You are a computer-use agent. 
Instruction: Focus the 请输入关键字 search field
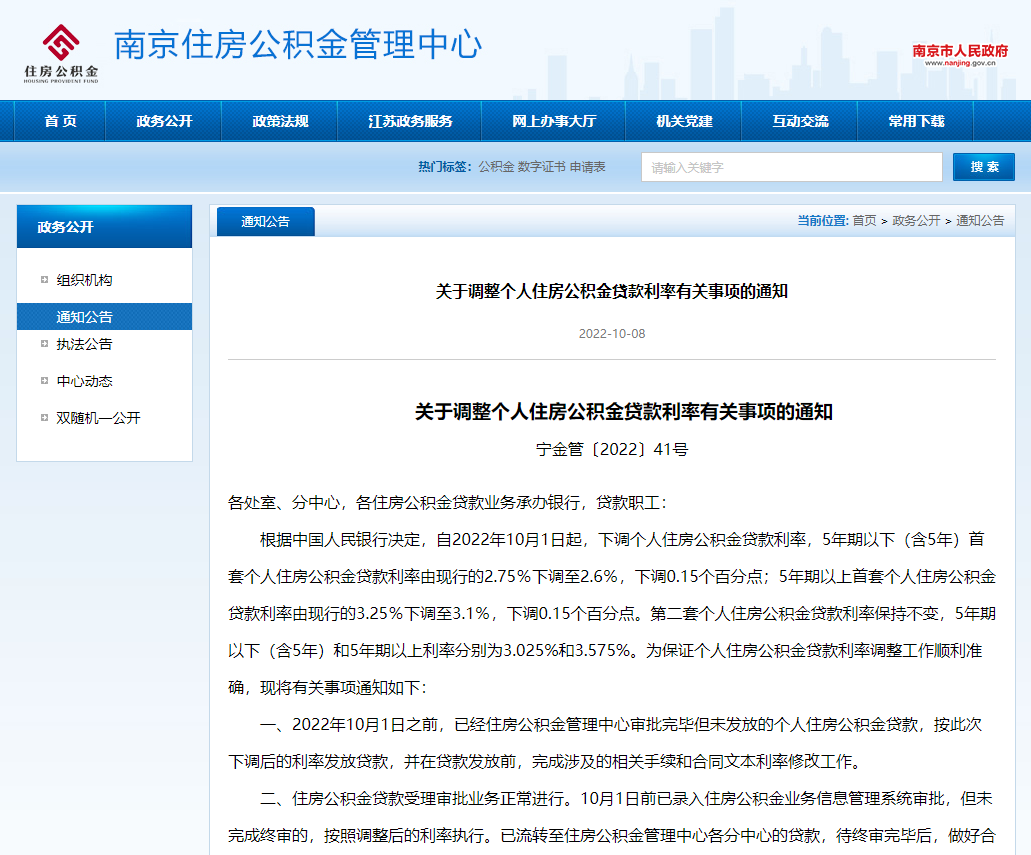(x=792, y=167)
